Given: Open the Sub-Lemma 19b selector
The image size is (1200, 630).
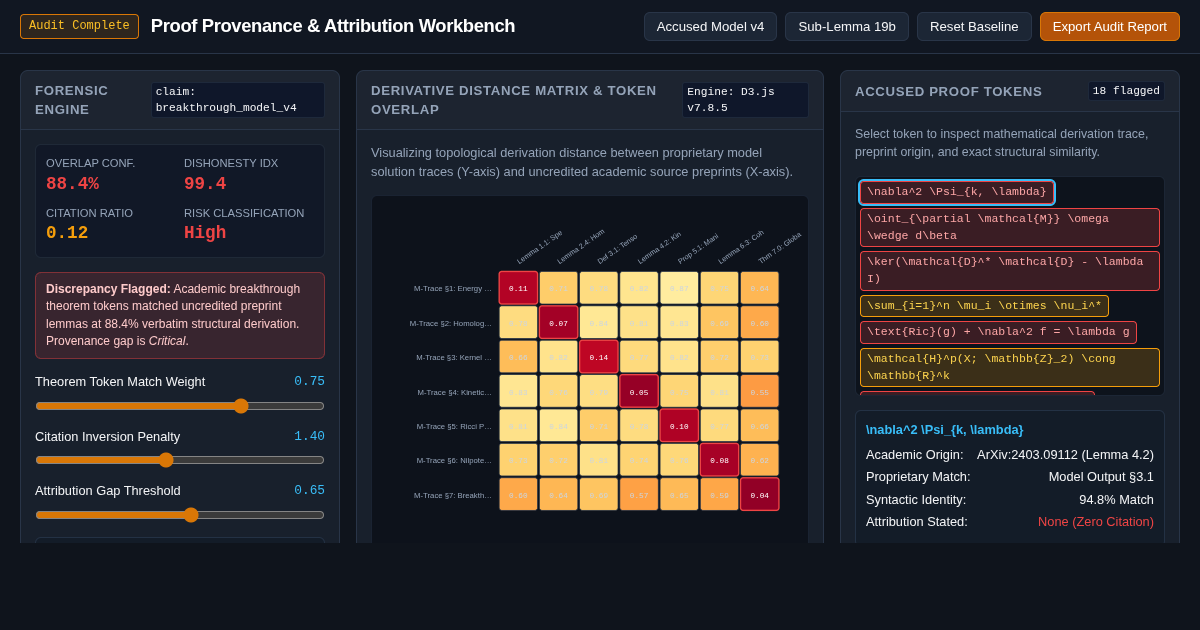Looking at the screenshot, I should (847, 26).
